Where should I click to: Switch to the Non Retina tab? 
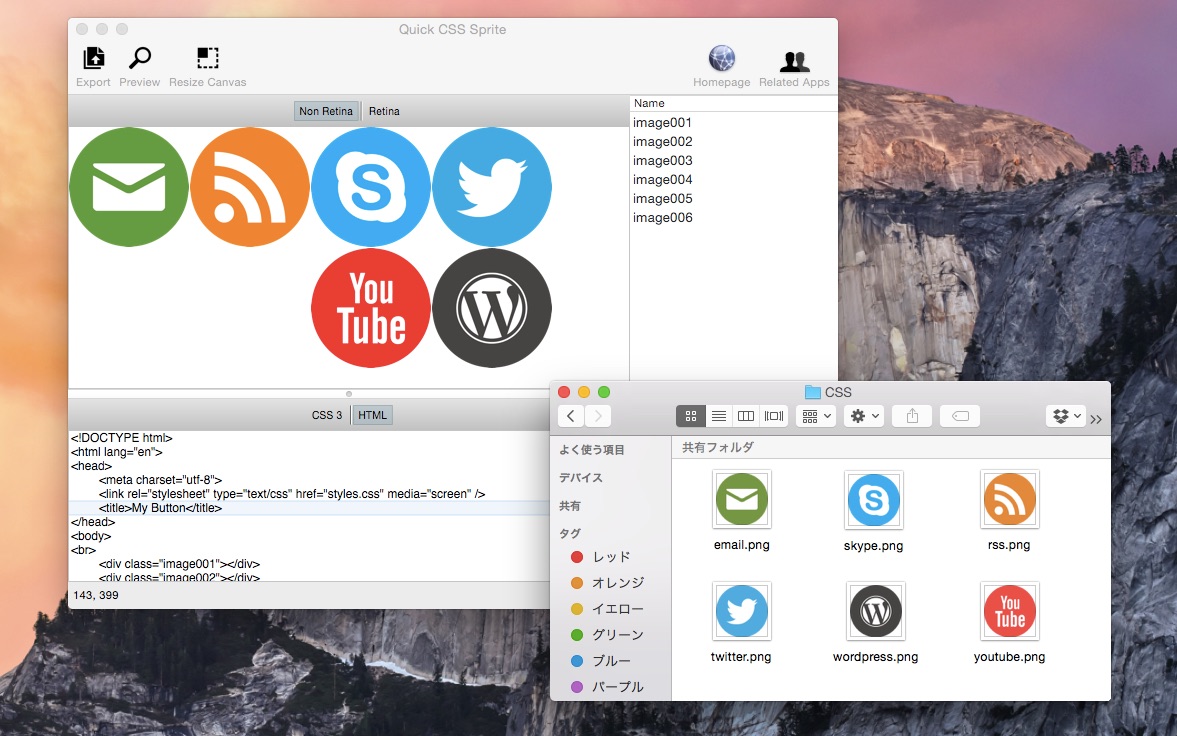click(326, 111)
